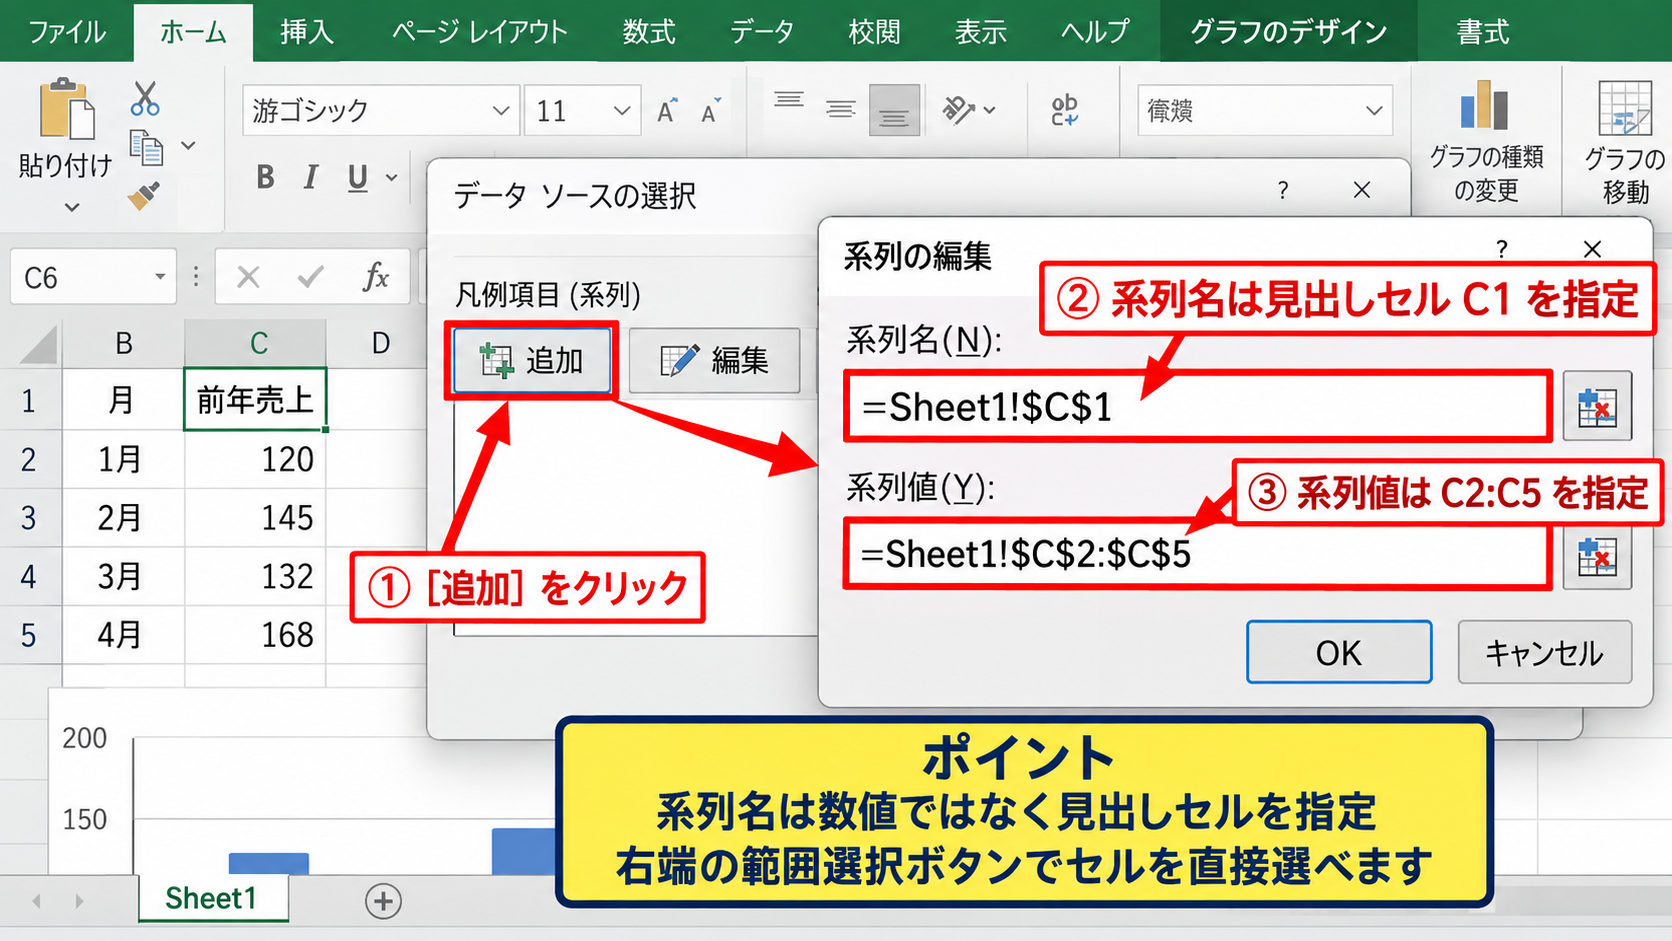Open the グラフのデザイン ribbon tab

(1288, 32)
